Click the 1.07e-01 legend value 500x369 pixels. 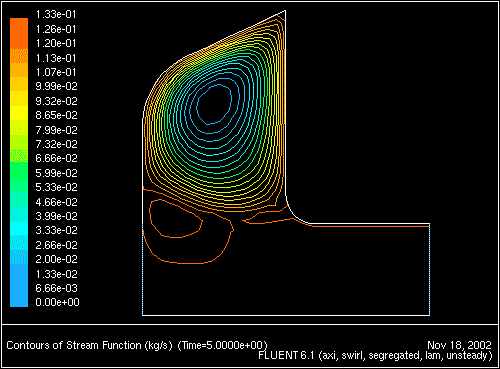56,72
